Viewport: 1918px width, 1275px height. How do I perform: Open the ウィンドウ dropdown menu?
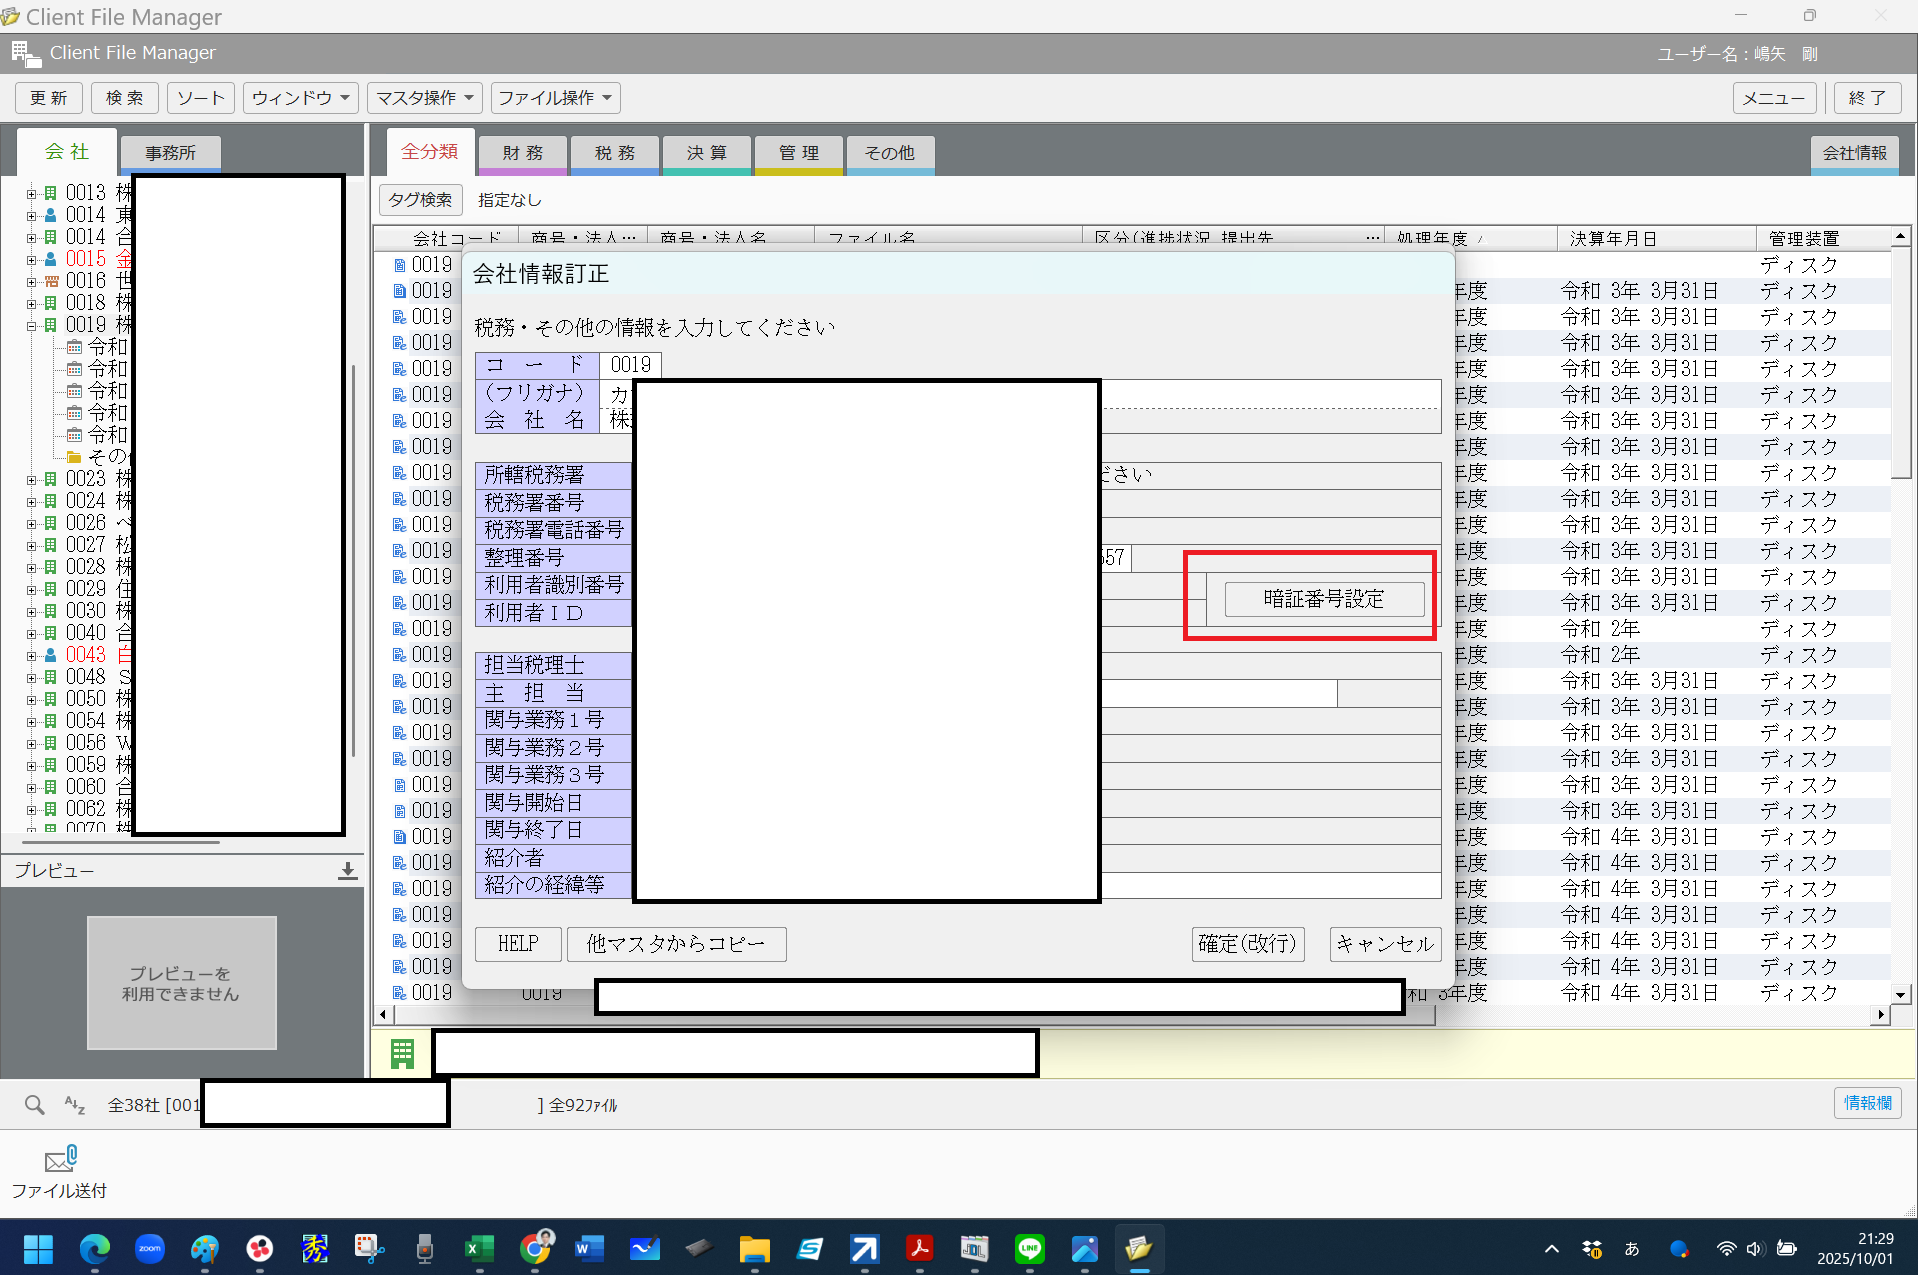(x=301, y=98)
